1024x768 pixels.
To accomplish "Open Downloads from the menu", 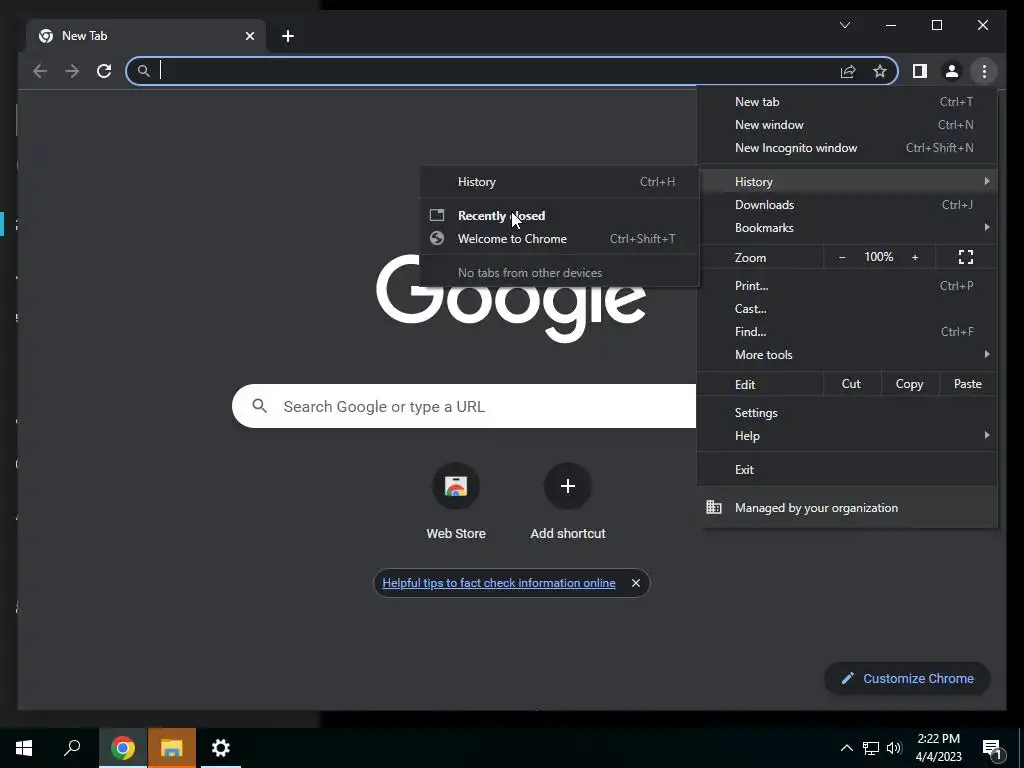I will (x=847, y=204).
